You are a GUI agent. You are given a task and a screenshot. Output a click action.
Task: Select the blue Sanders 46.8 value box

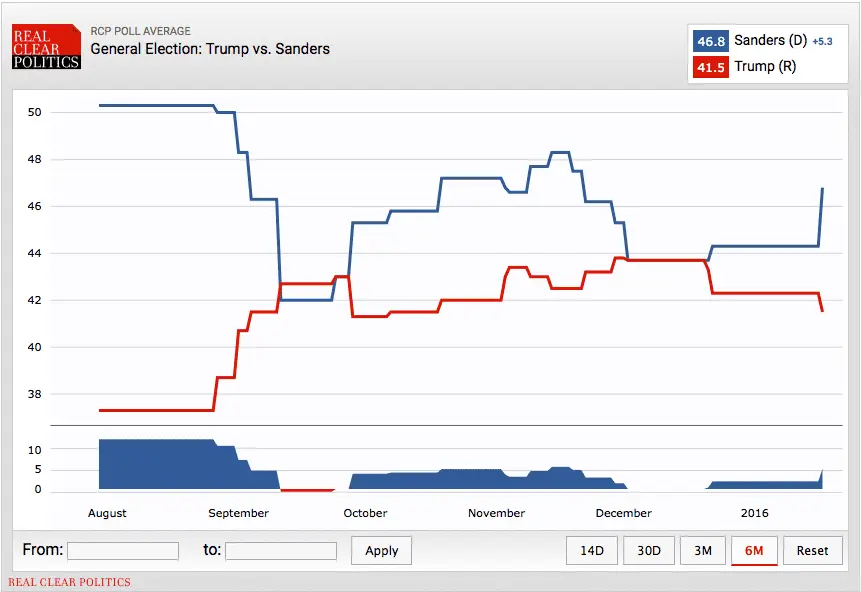coord(710,40)
